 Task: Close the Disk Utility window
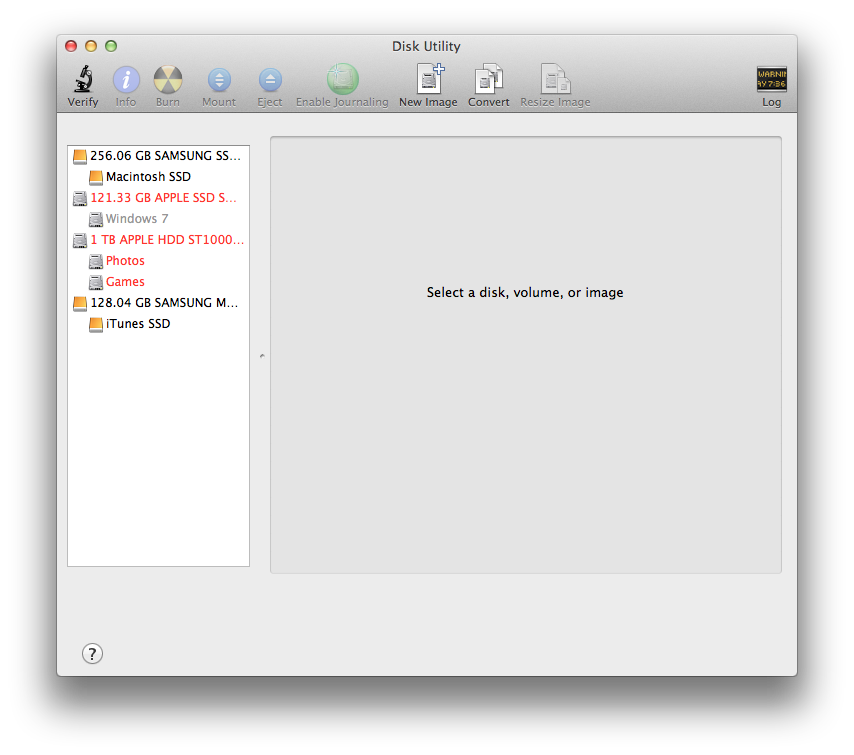coord(71,46)
